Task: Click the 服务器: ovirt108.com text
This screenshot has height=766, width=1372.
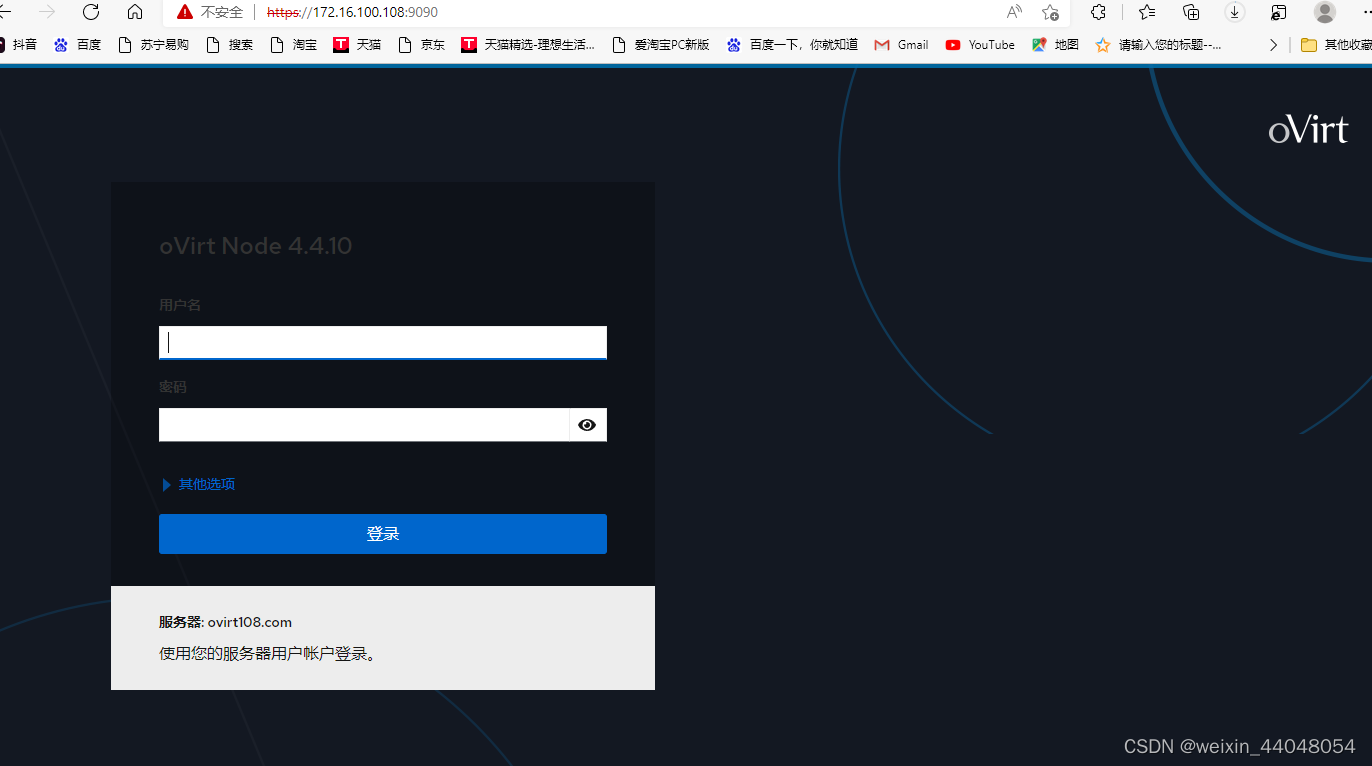Action: pos(225,622)
